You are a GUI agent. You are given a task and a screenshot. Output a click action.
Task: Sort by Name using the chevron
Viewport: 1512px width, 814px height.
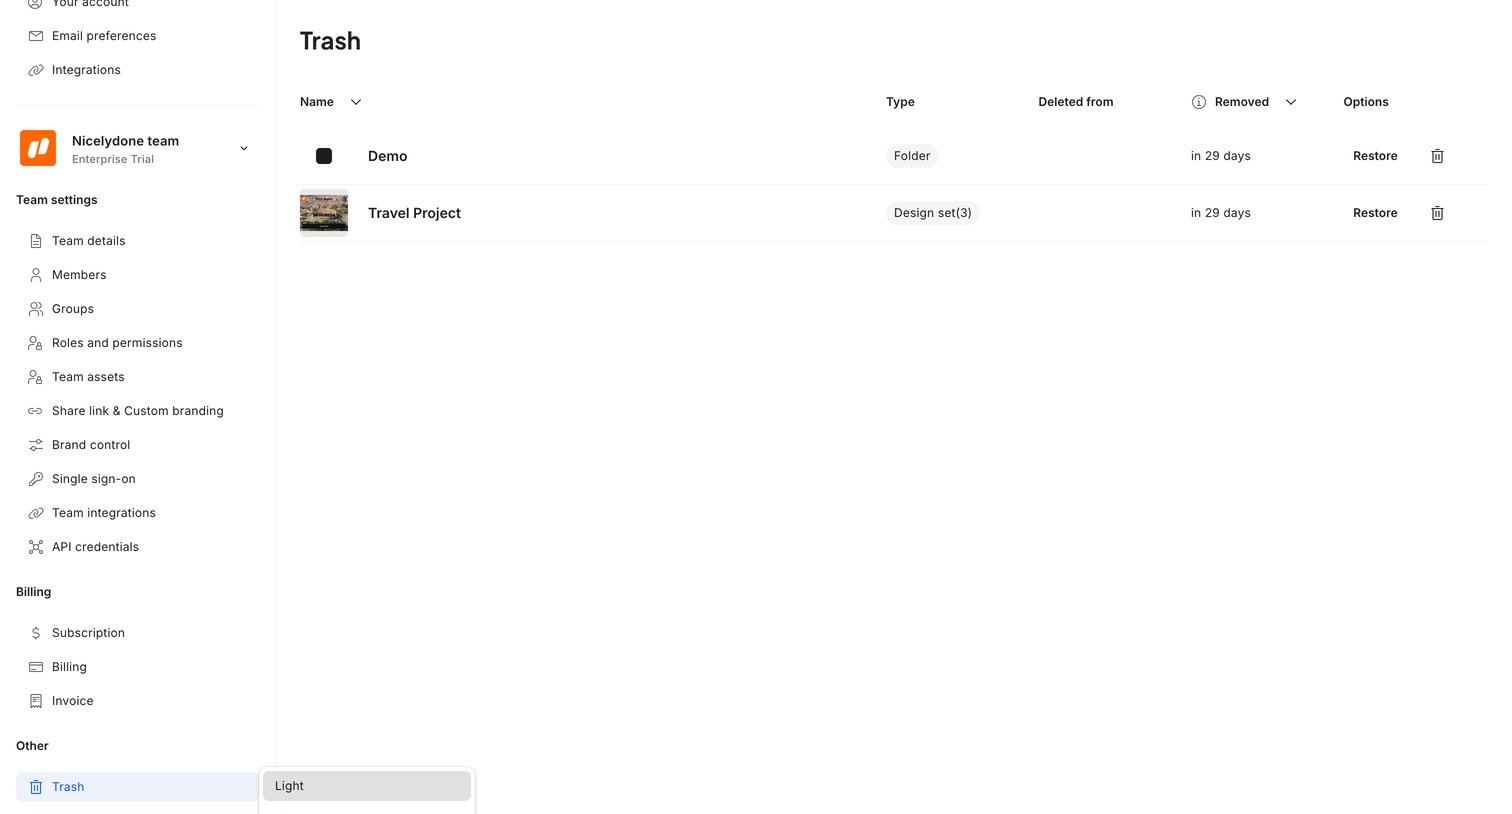[x=356, y=102]
